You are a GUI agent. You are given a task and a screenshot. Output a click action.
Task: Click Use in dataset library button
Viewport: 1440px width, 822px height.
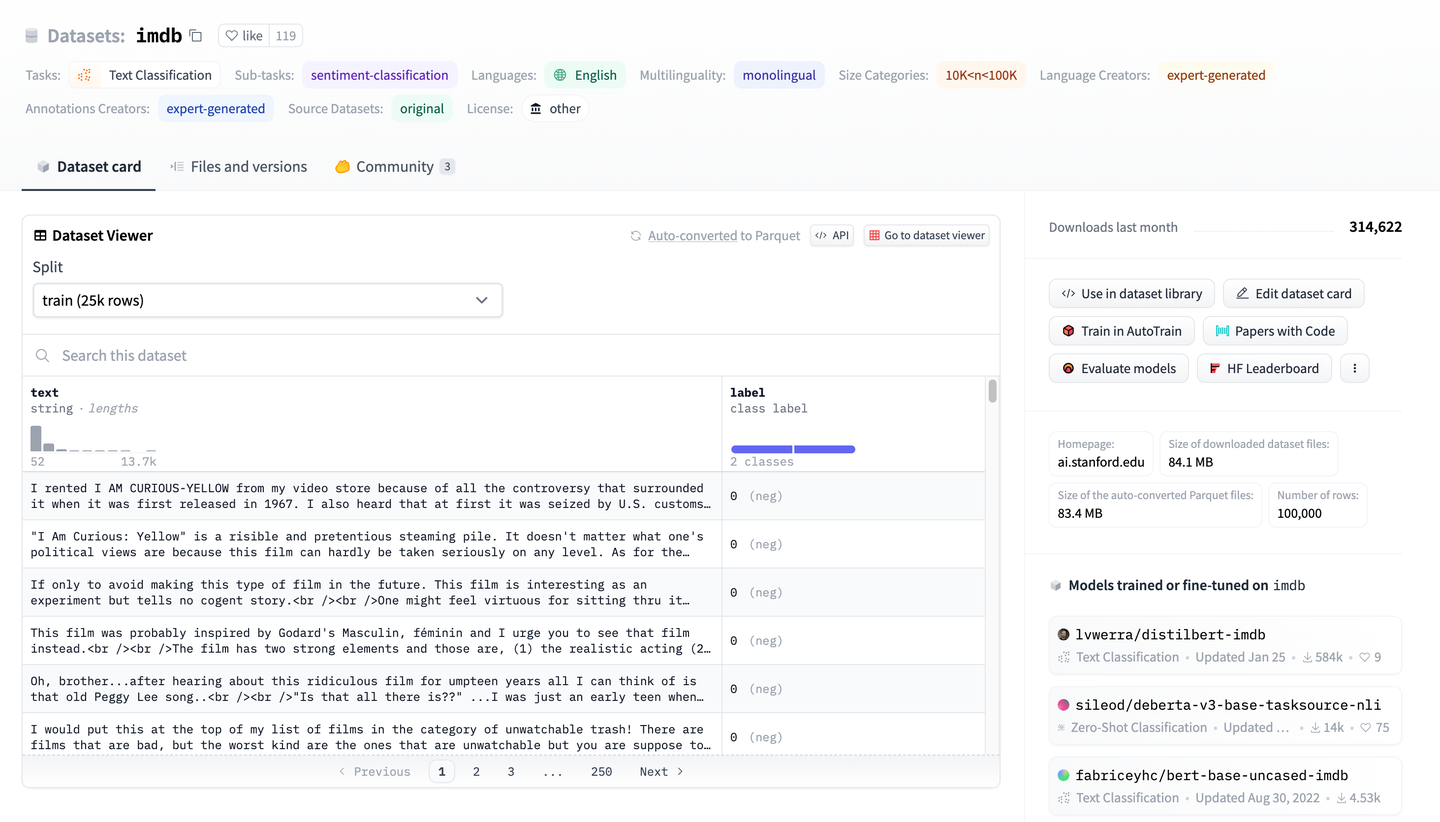1131,294
